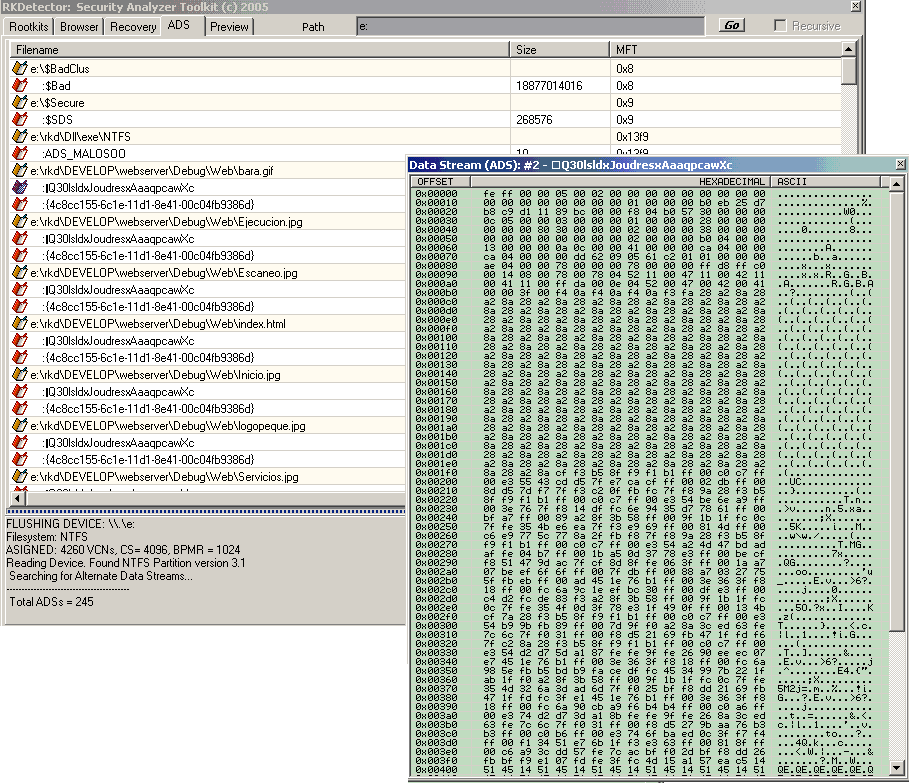Image resolution: width=909 pixels, height=783 pixels.
Task: Click the icon for e:\rkd\Dll\exe\NTFS
Action: (19, 136)
